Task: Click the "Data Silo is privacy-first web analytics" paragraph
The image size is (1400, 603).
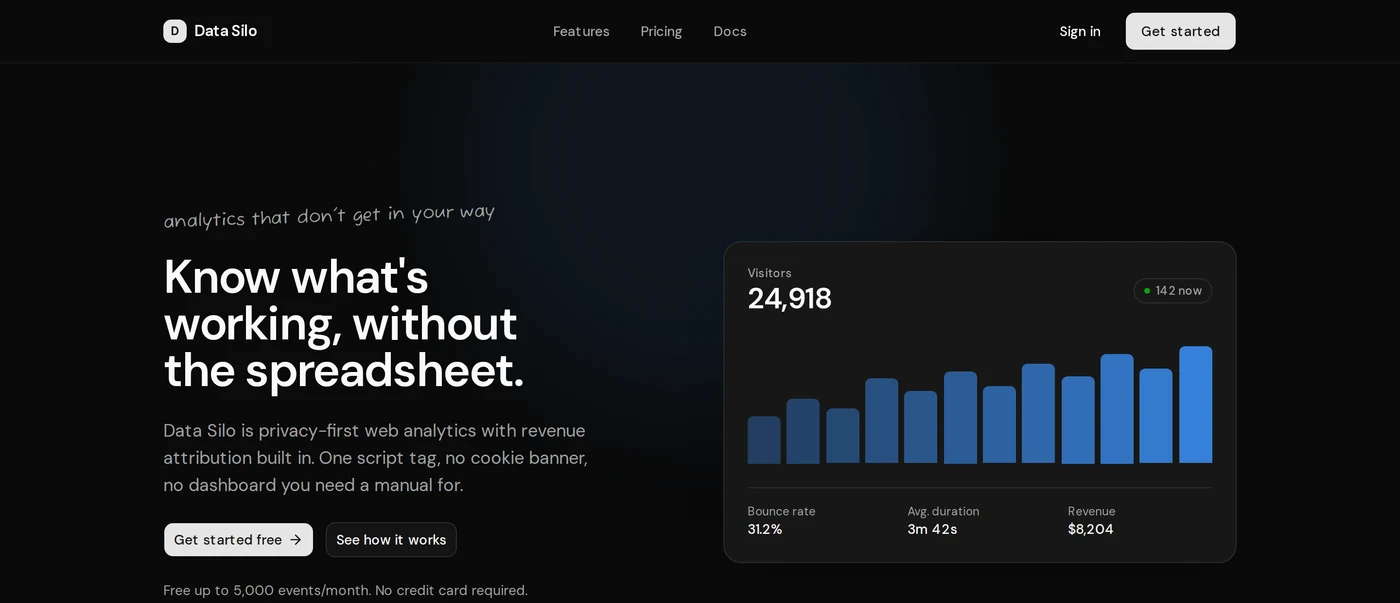Action: pos(376,457)
